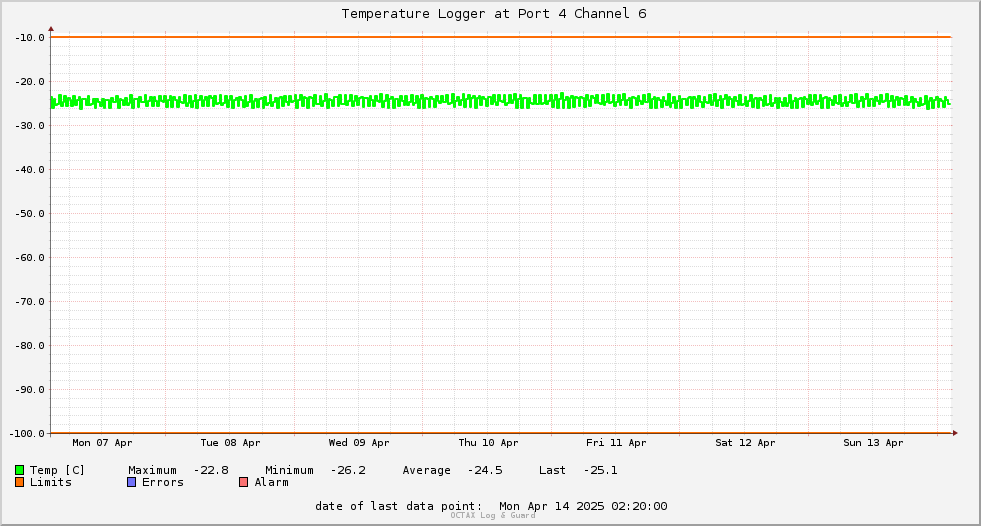The height and width of the screenshot is (526, 981).
Task: Click the 'Thu 10 Apr' axis label
Action: pos(488,443)
